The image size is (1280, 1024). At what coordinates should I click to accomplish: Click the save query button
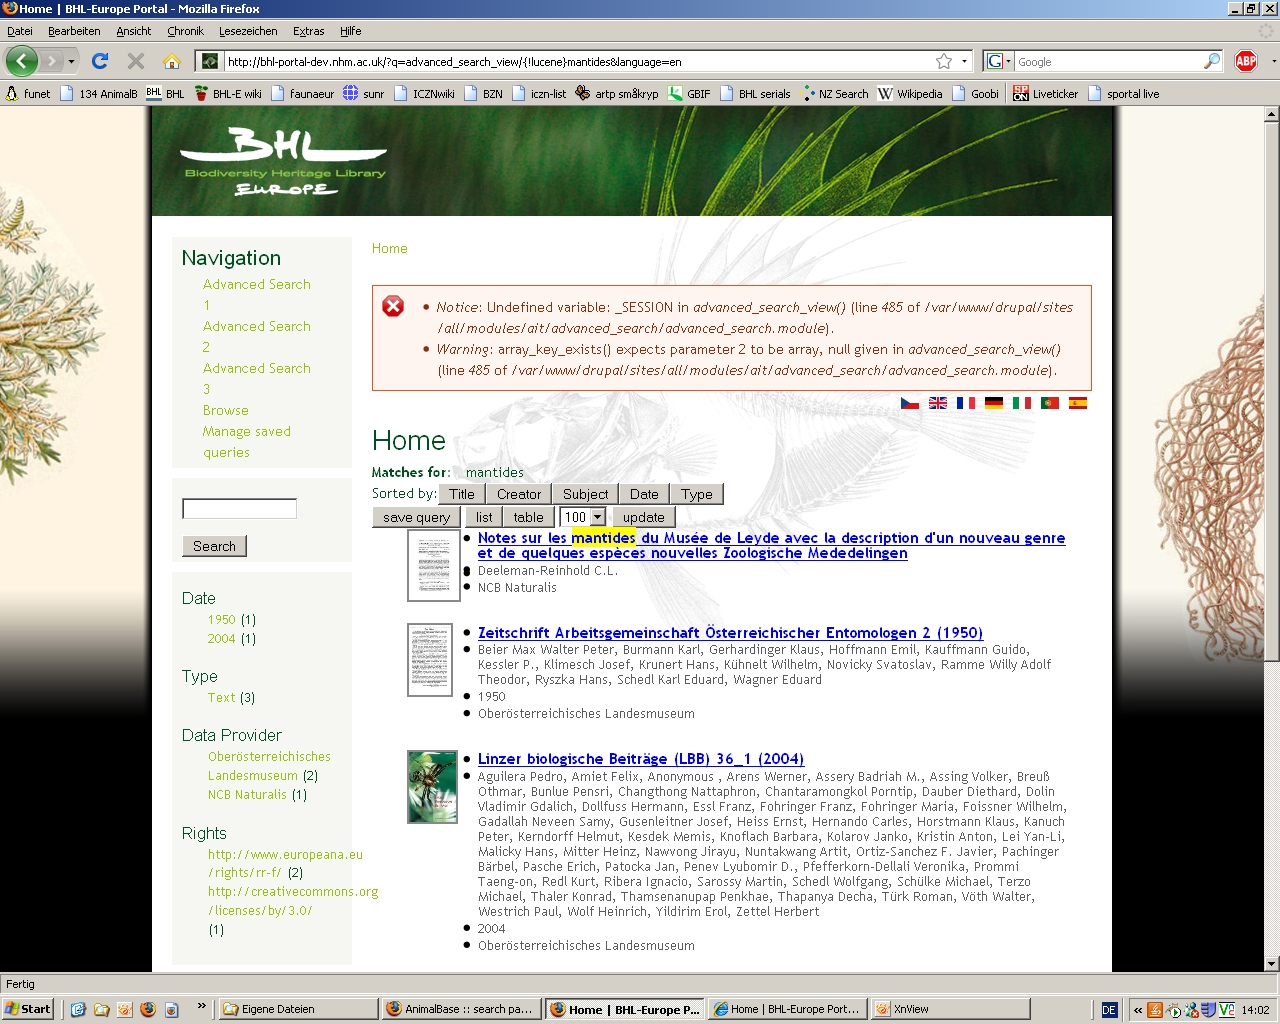pos(416,517)
